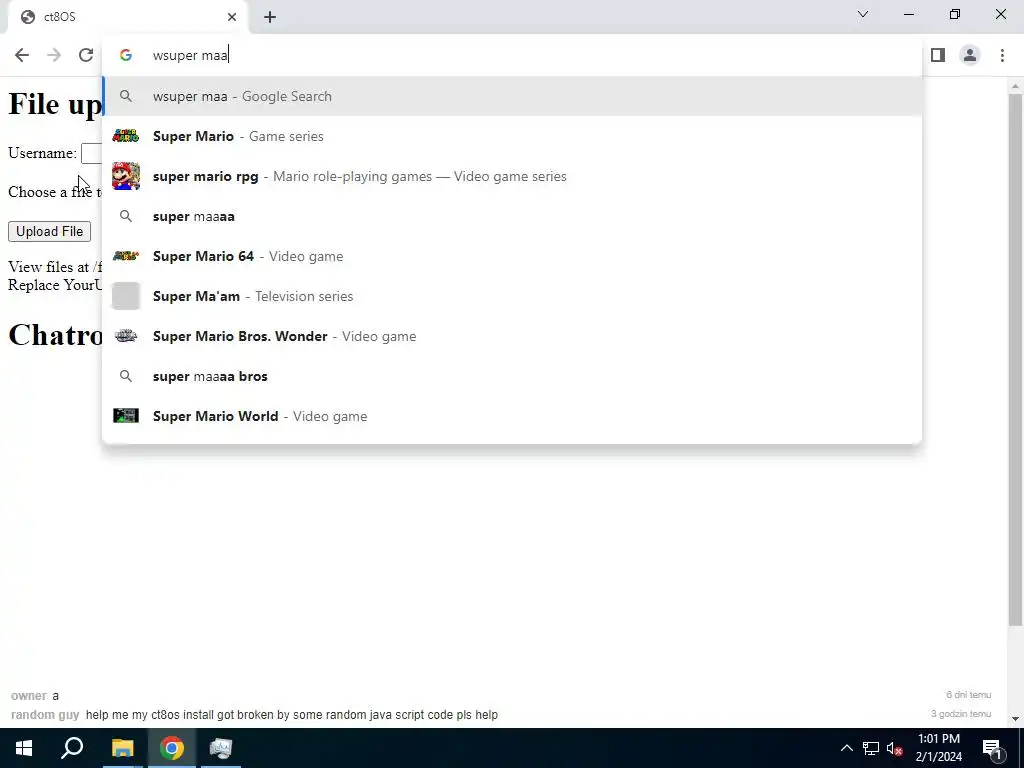
Task: Pick the 'super maaaa' search suggestion
Action: click(512, 216)
